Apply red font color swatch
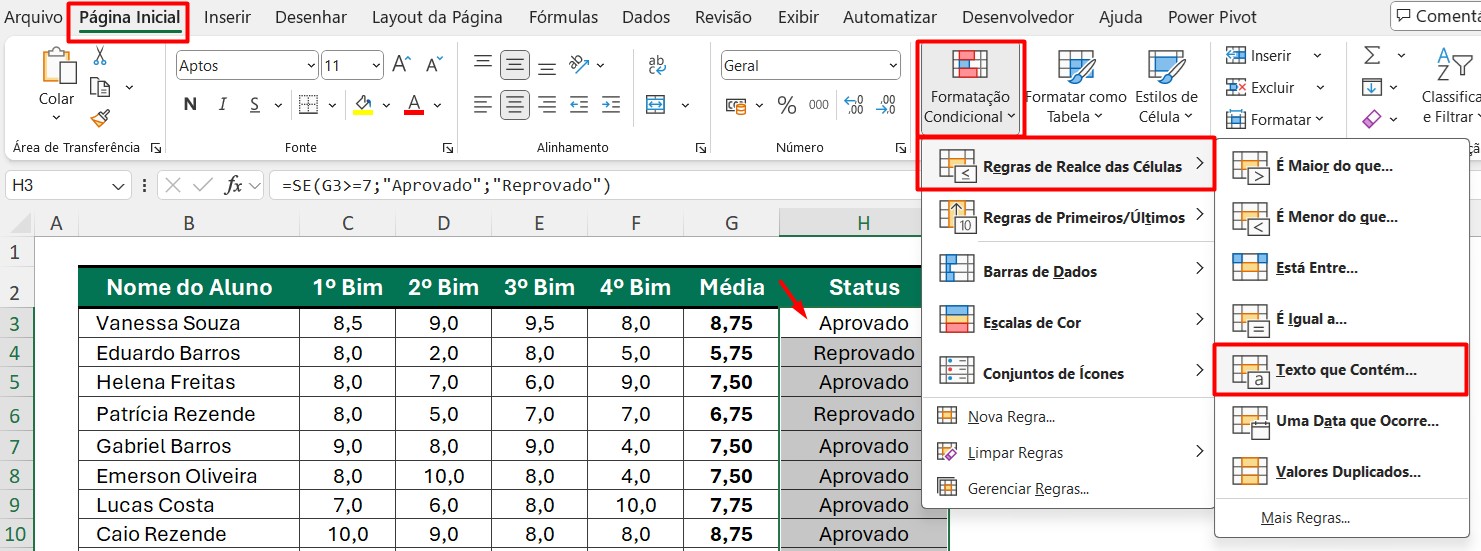The width and height of the screenshot is (1481, 551). click(414, 104)
